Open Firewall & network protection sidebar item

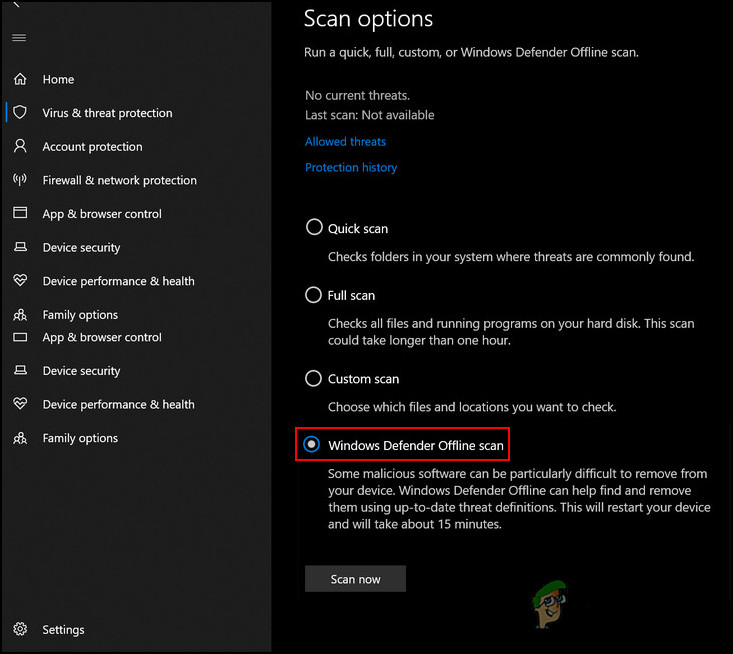[119, 180]
